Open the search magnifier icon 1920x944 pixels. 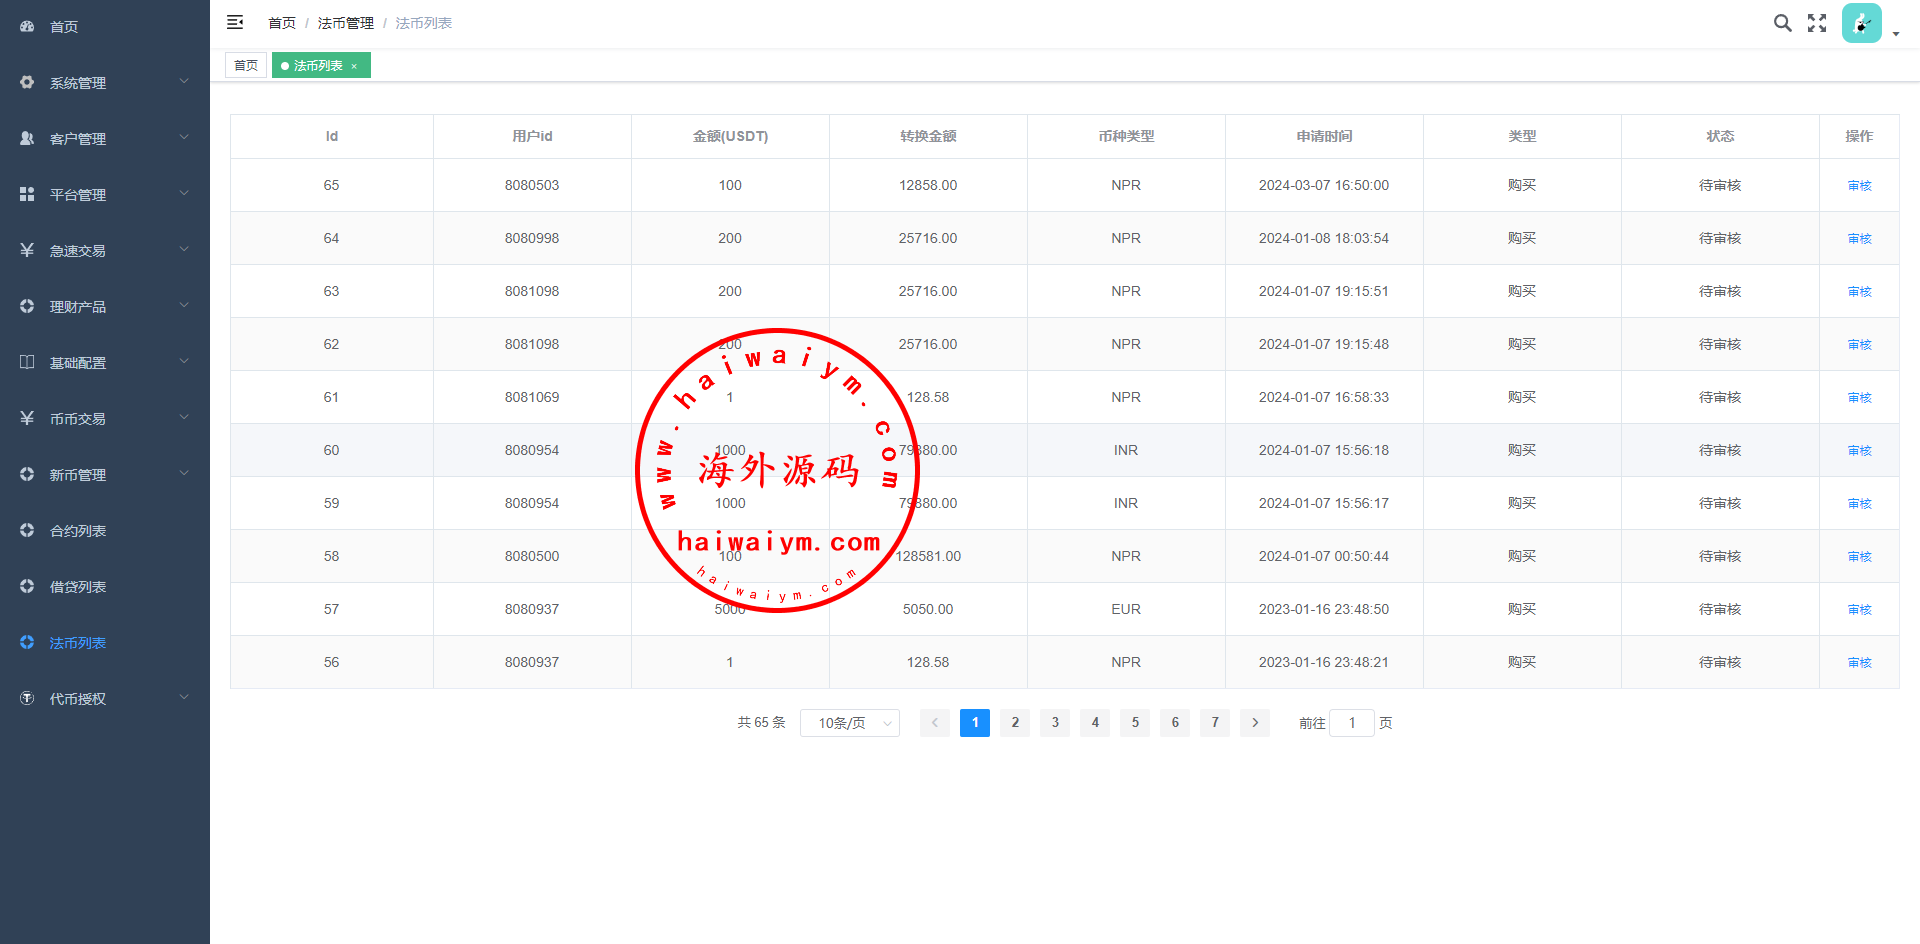pos(1782,23)
